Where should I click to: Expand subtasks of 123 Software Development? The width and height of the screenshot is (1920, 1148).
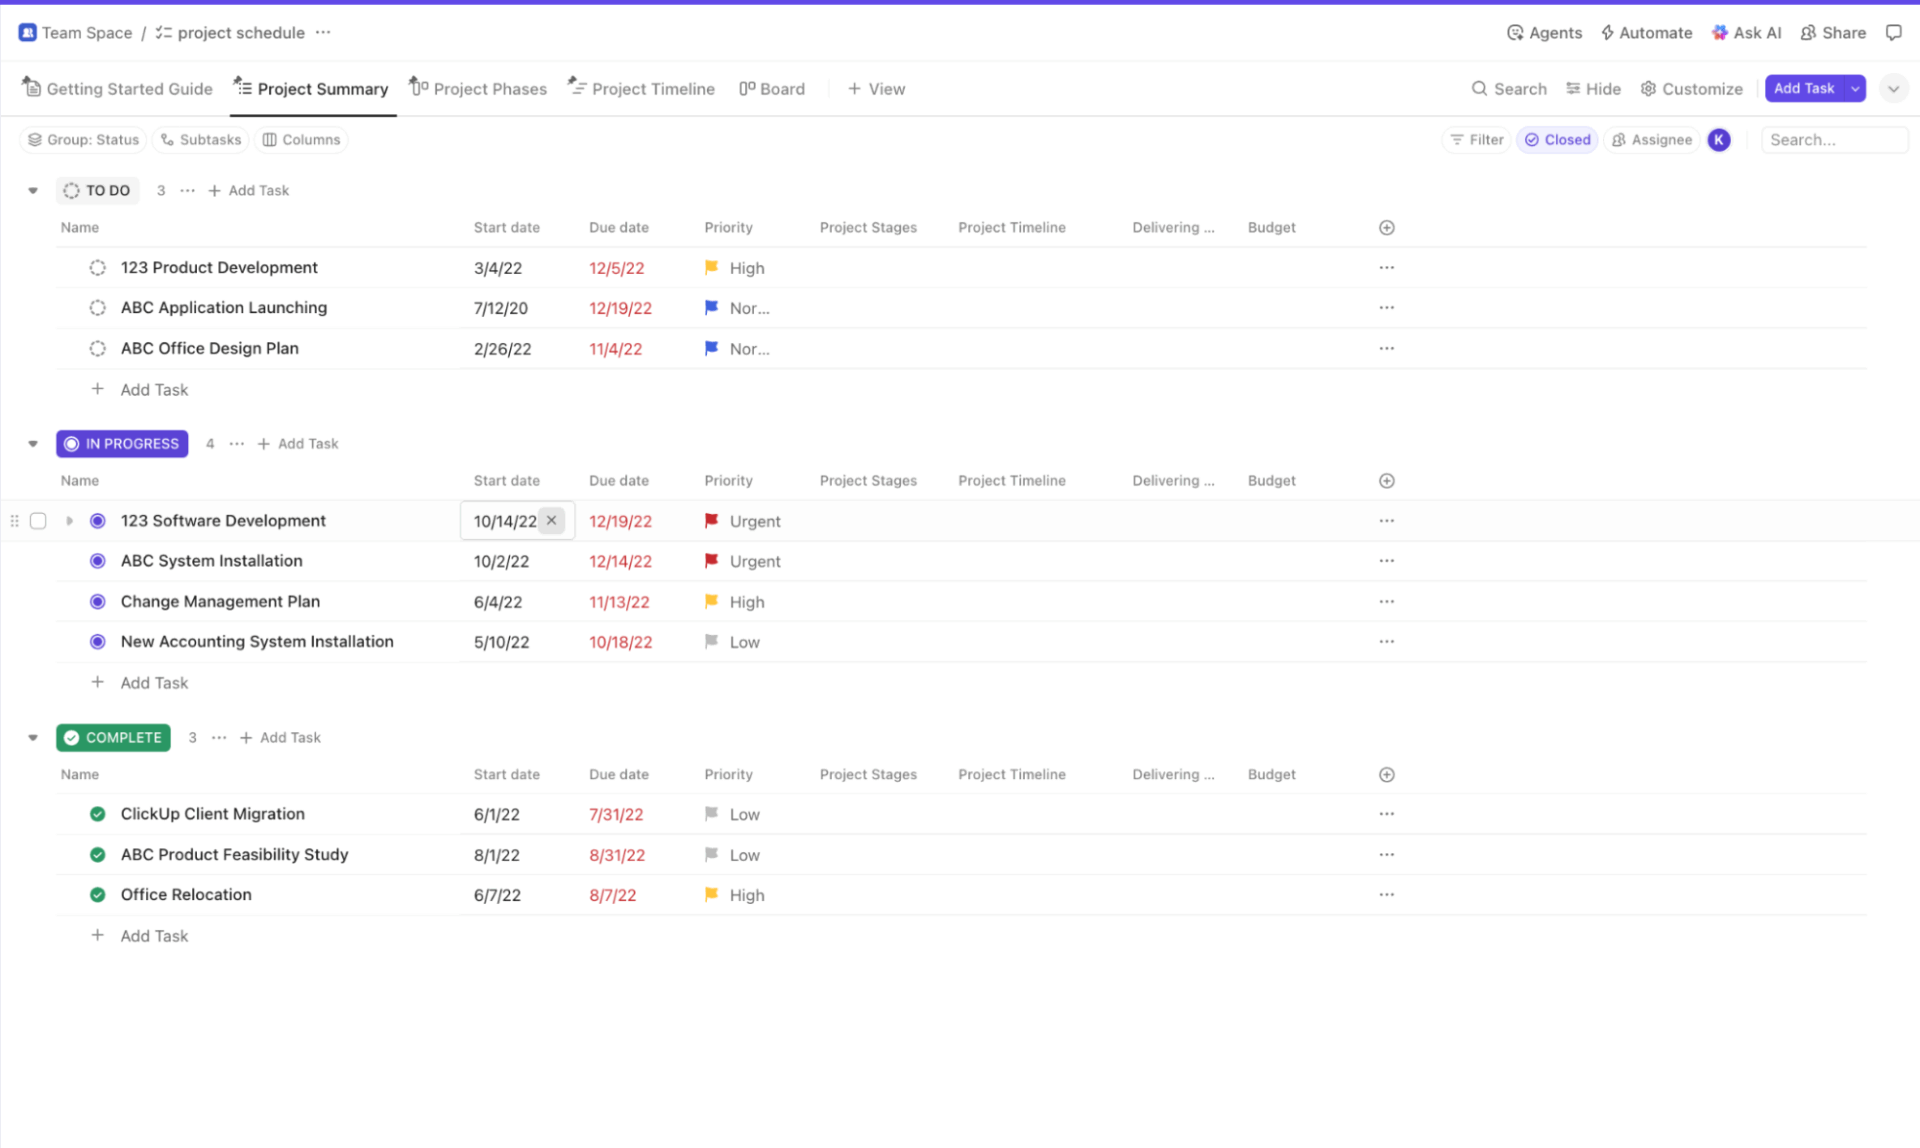click(x=70, y=520)
